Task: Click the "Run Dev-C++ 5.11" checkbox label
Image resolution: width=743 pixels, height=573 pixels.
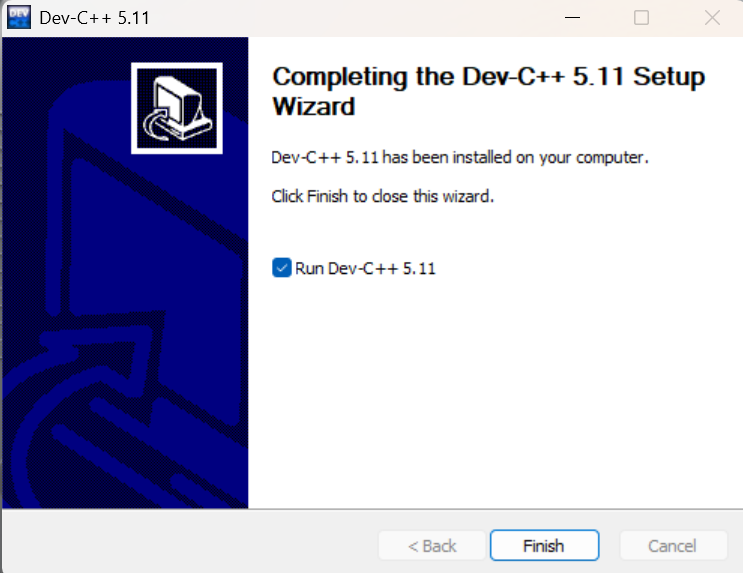Action: coord(365,268)
